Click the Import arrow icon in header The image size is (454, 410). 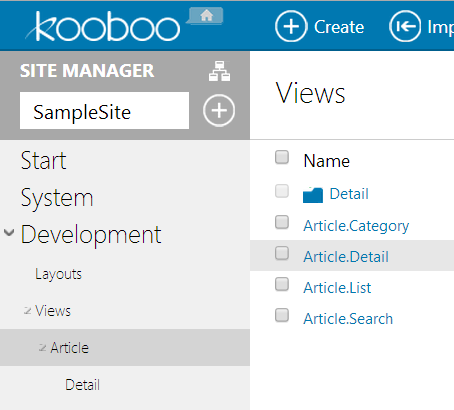coord(405,26)
